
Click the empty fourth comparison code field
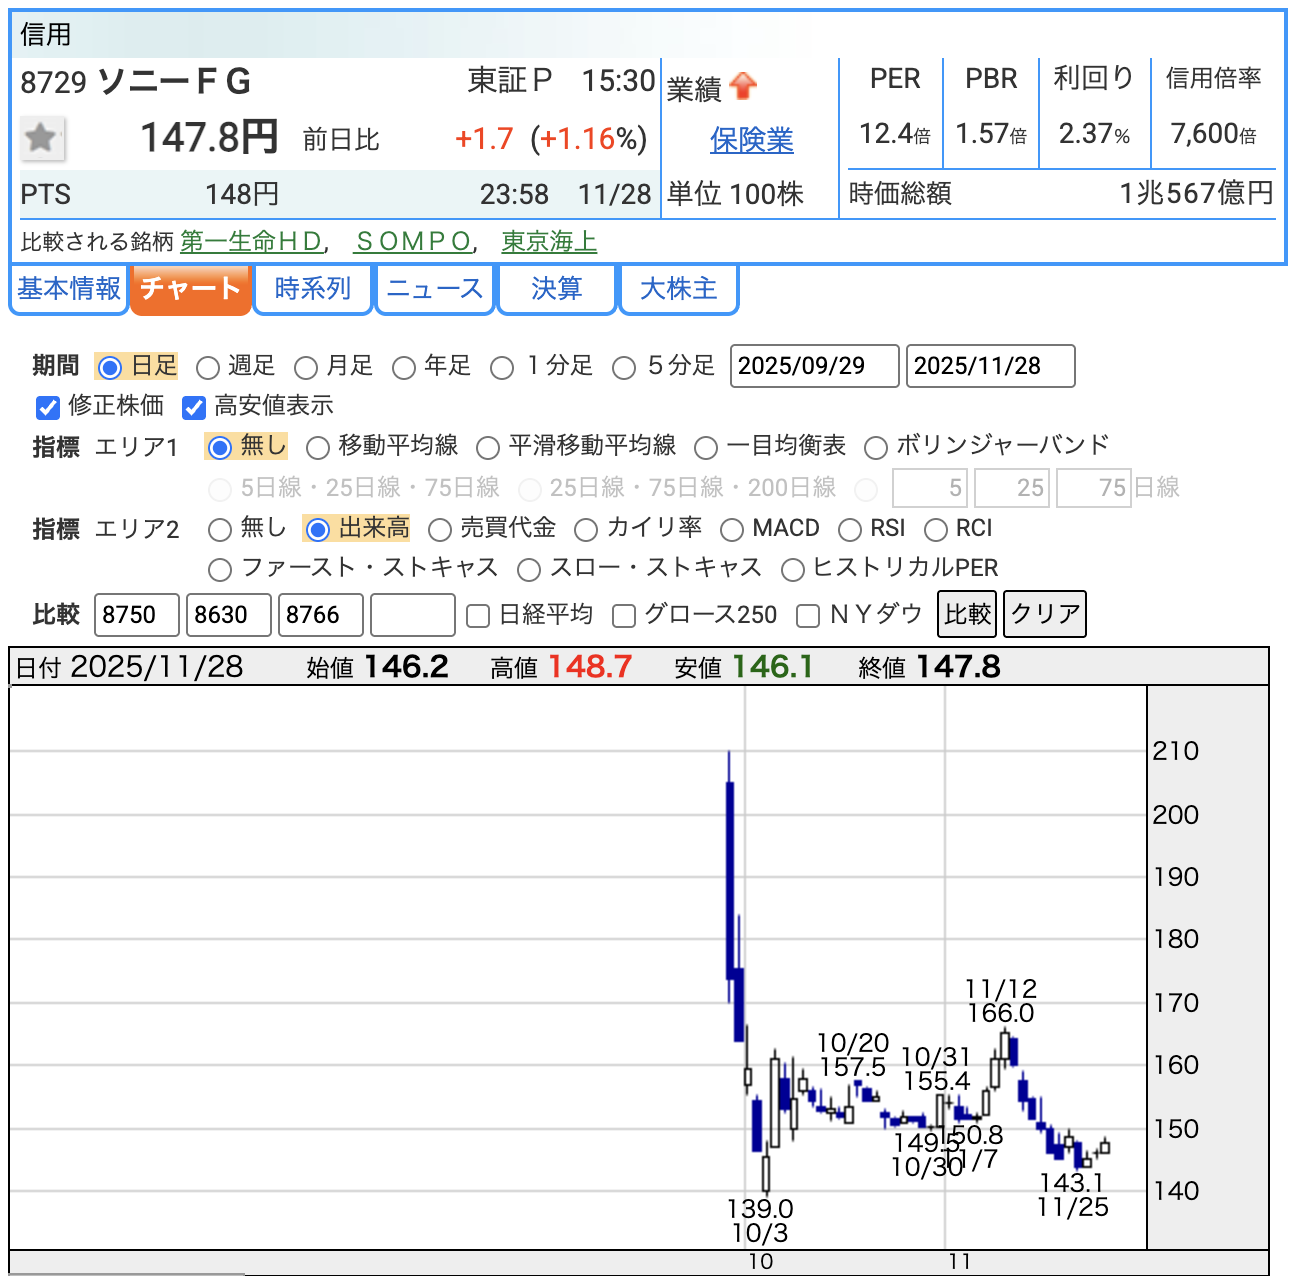tap(412, 615)
